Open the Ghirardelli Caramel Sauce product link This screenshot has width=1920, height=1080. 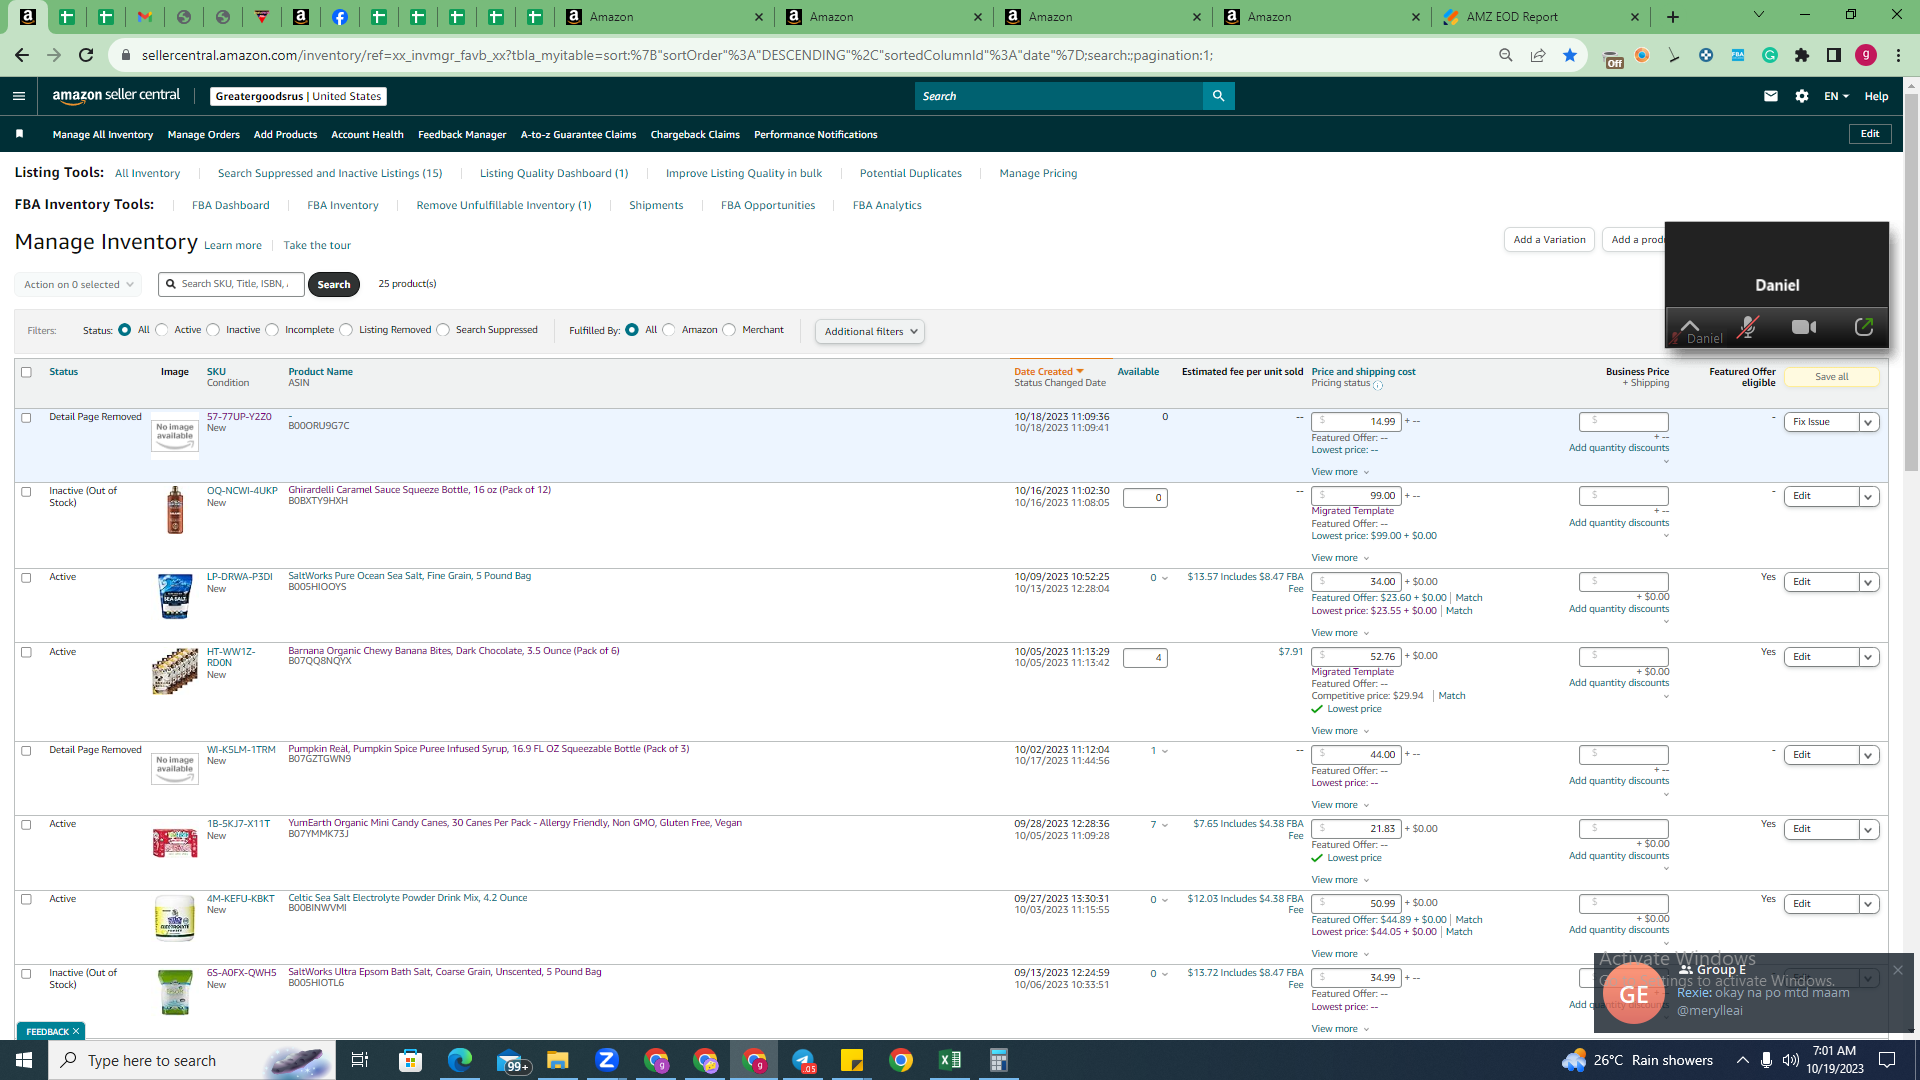(x=420, y=490)
